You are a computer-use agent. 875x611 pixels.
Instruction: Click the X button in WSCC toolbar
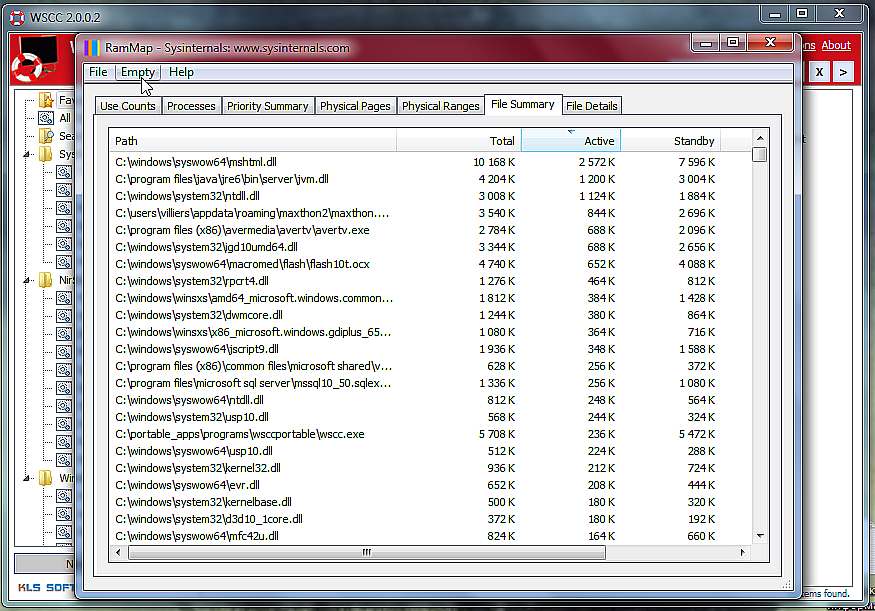pos(819,72)
